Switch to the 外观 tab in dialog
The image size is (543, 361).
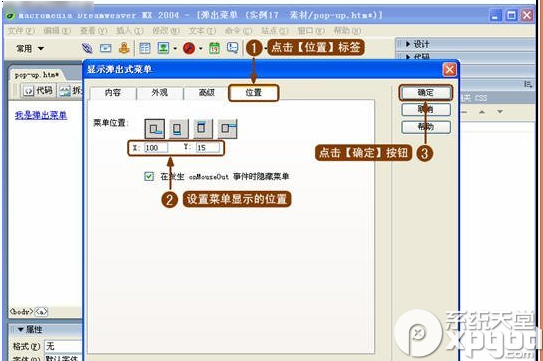160,93
